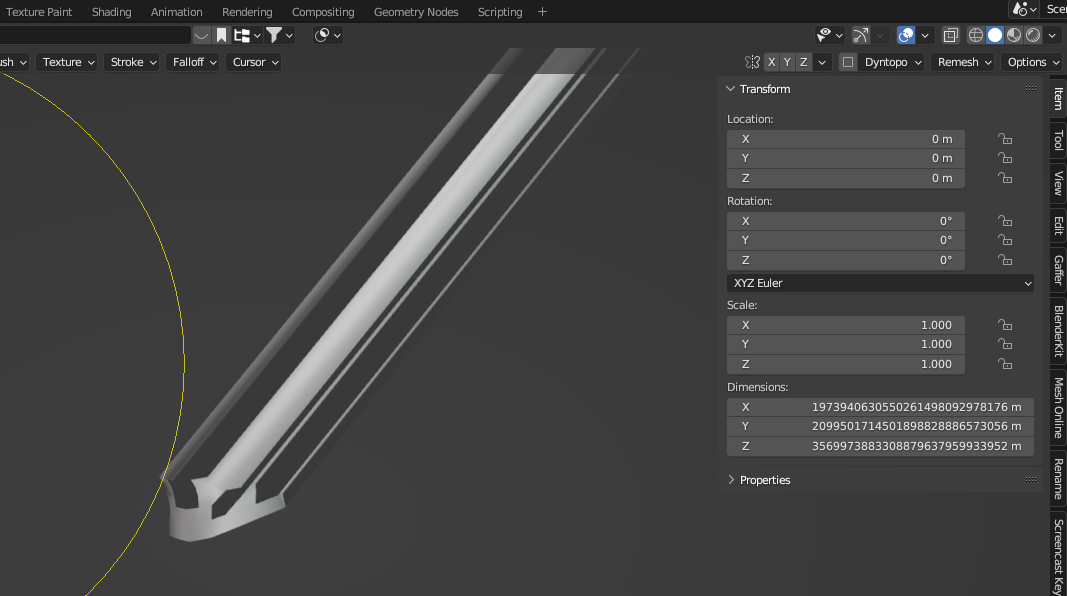The height and width of the screenshot is (596, 1067).
Task: Lock Scale Z with padlock icon
Action: pyautogui.click(x=1005, y=364)
